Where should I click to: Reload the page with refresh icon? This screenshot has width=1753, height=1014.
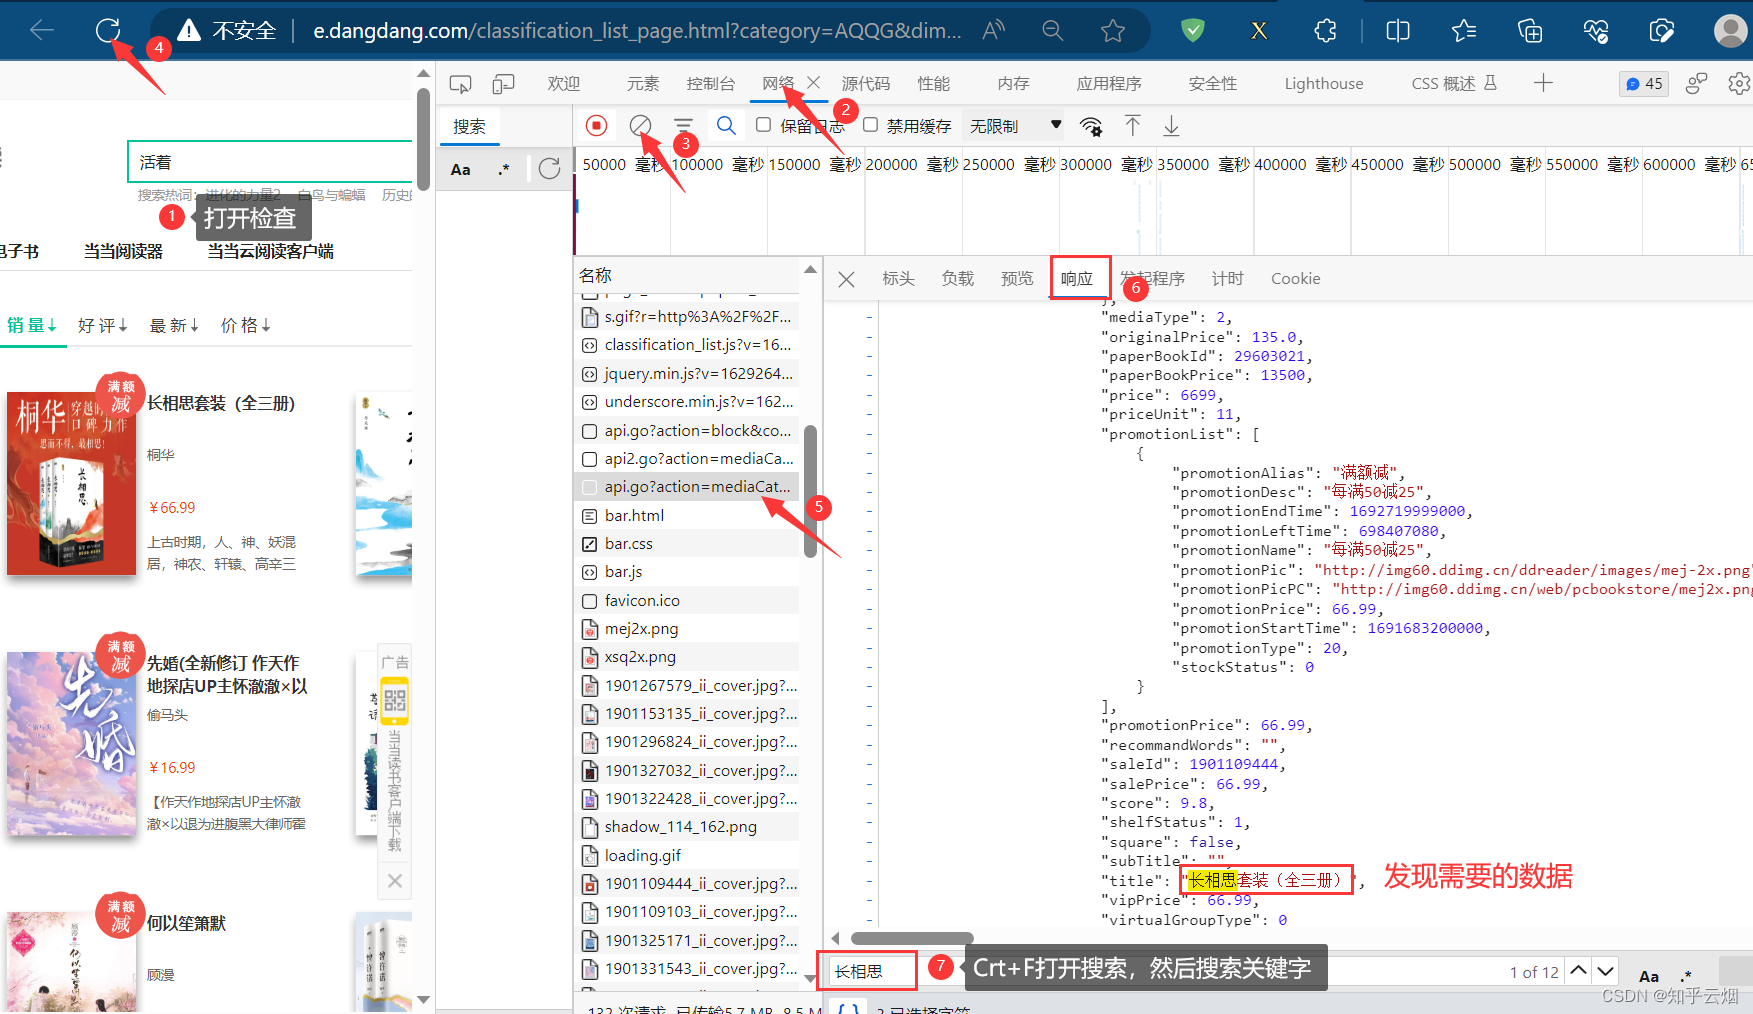tap(108, 30)
